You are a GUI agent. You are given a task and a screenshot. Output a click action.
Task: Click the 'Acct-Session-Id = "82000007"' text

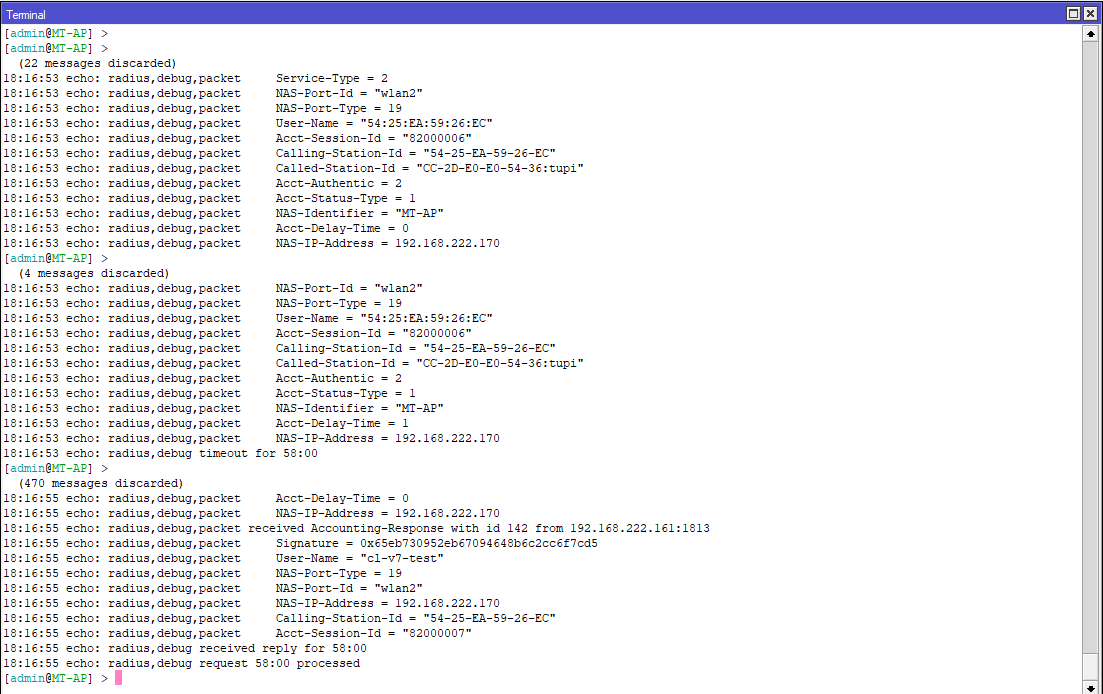point(374,634)
